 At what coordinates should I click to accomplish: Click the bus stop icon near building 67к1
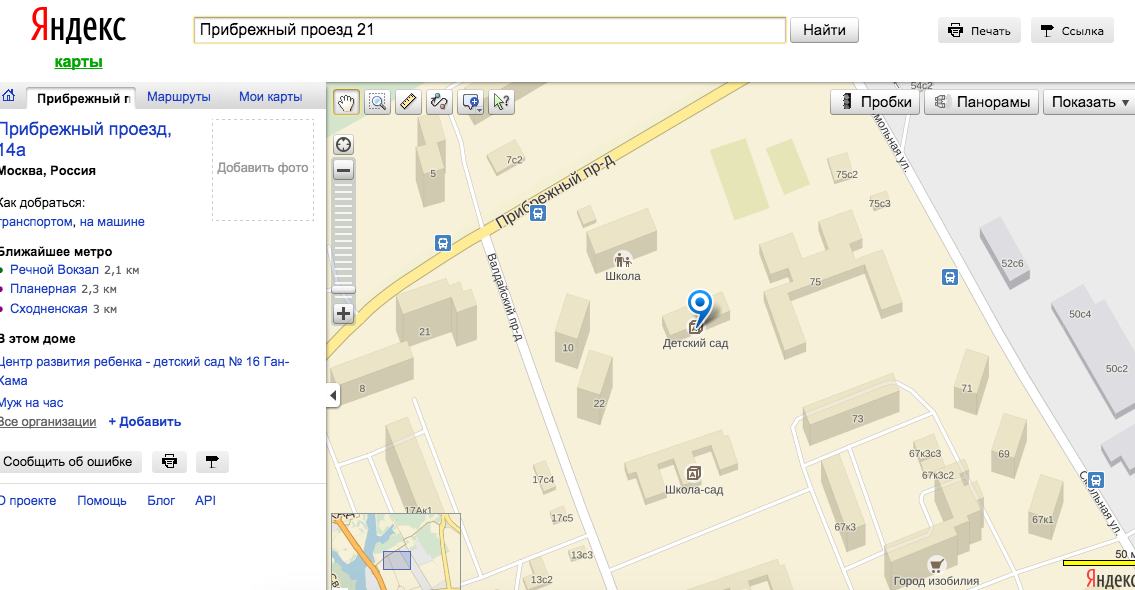pos(1096,480)
